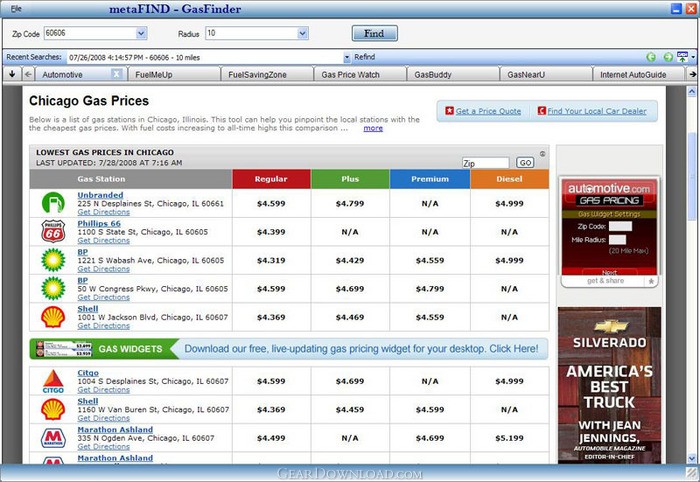Click the vertical scrollbar up arrow
This screenshot has width=700, height=482.
[692, 91]
